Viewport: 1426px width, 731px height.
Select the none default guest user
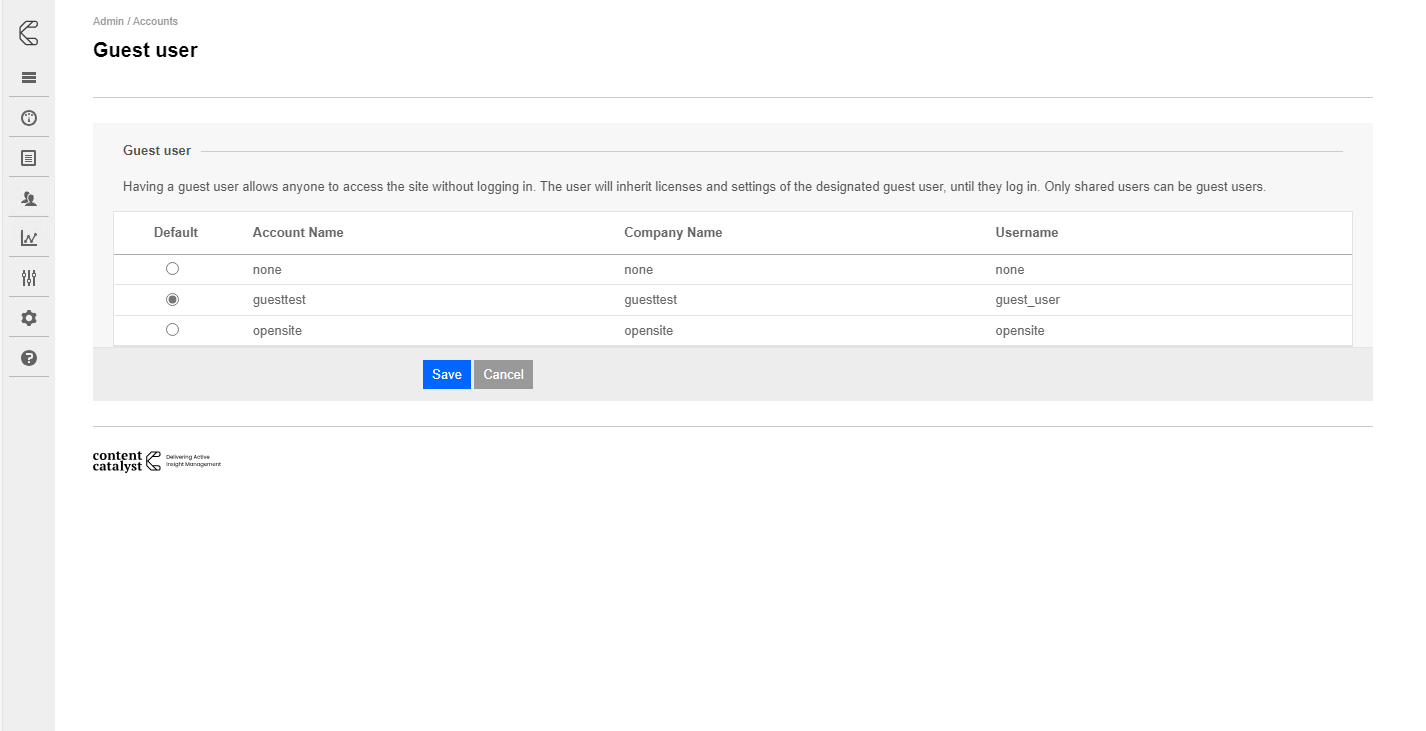click(x=172, y=268)
